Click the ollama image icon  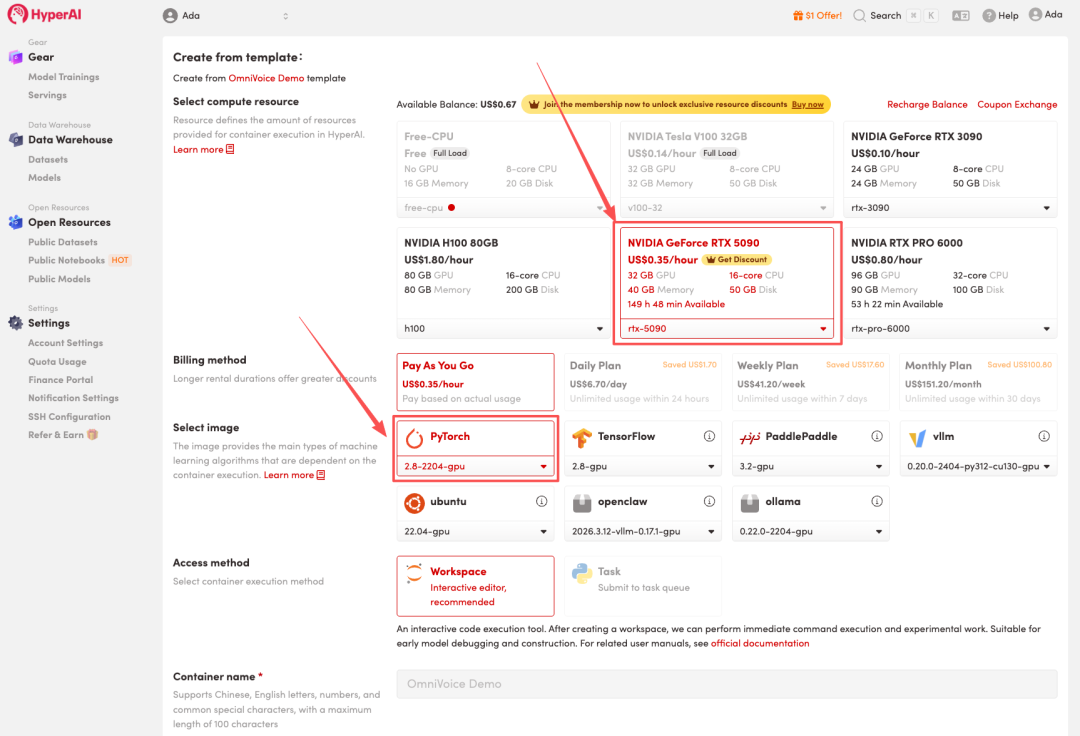point(749,503)
